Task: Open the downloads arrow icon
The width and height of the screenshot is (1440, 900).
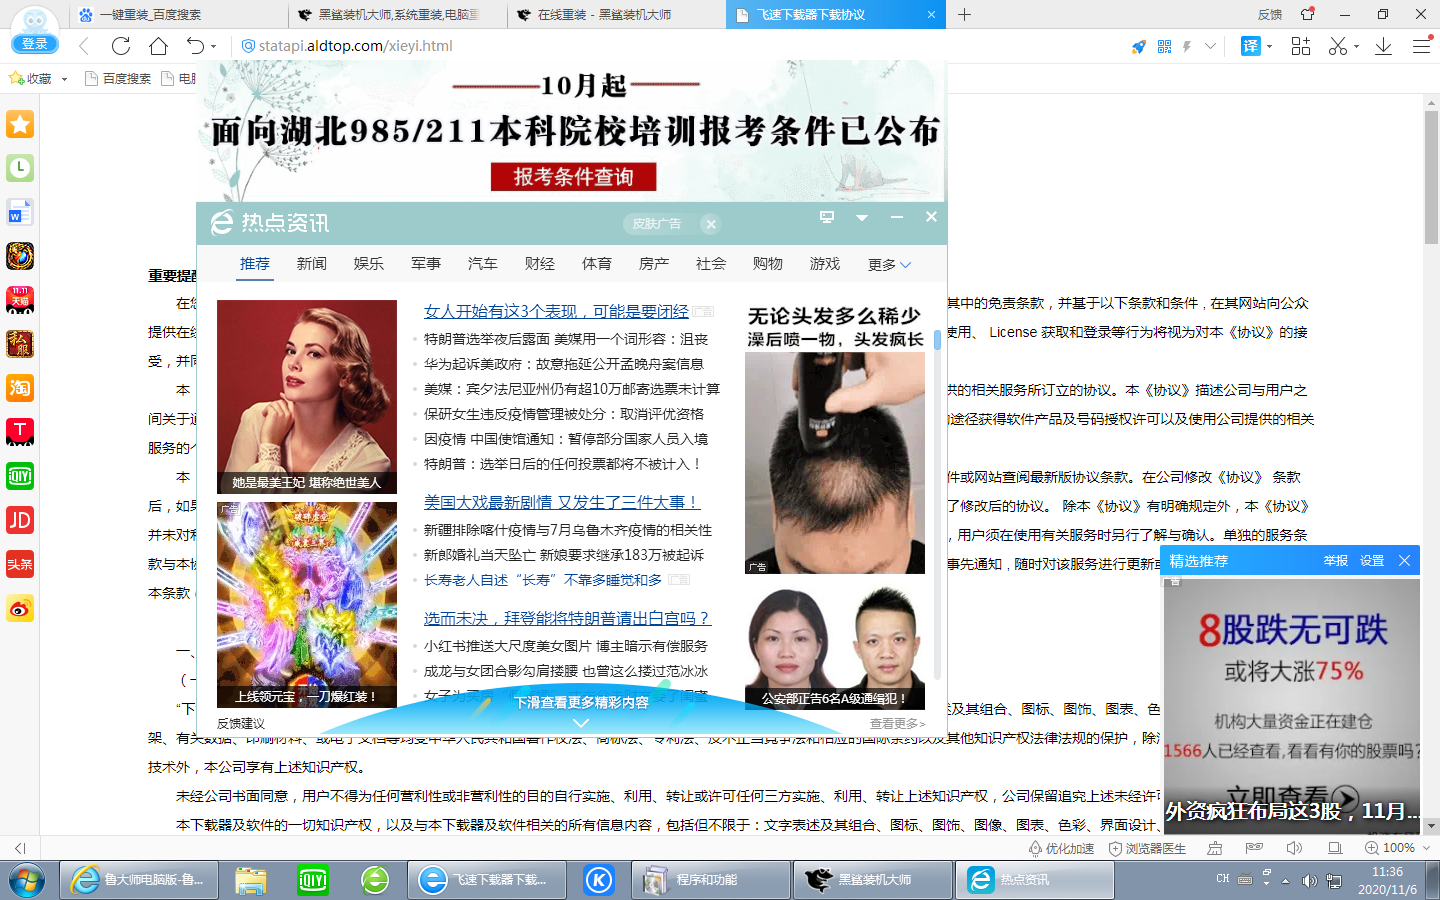Action: click(x=1384, y=46)
